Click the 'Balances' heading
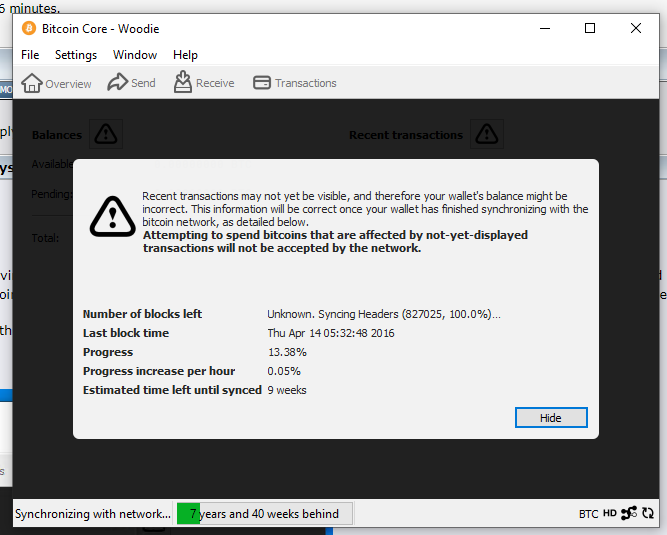Viewport: 667px width, 535px height. pyautogui.click(x=57, y=135)
